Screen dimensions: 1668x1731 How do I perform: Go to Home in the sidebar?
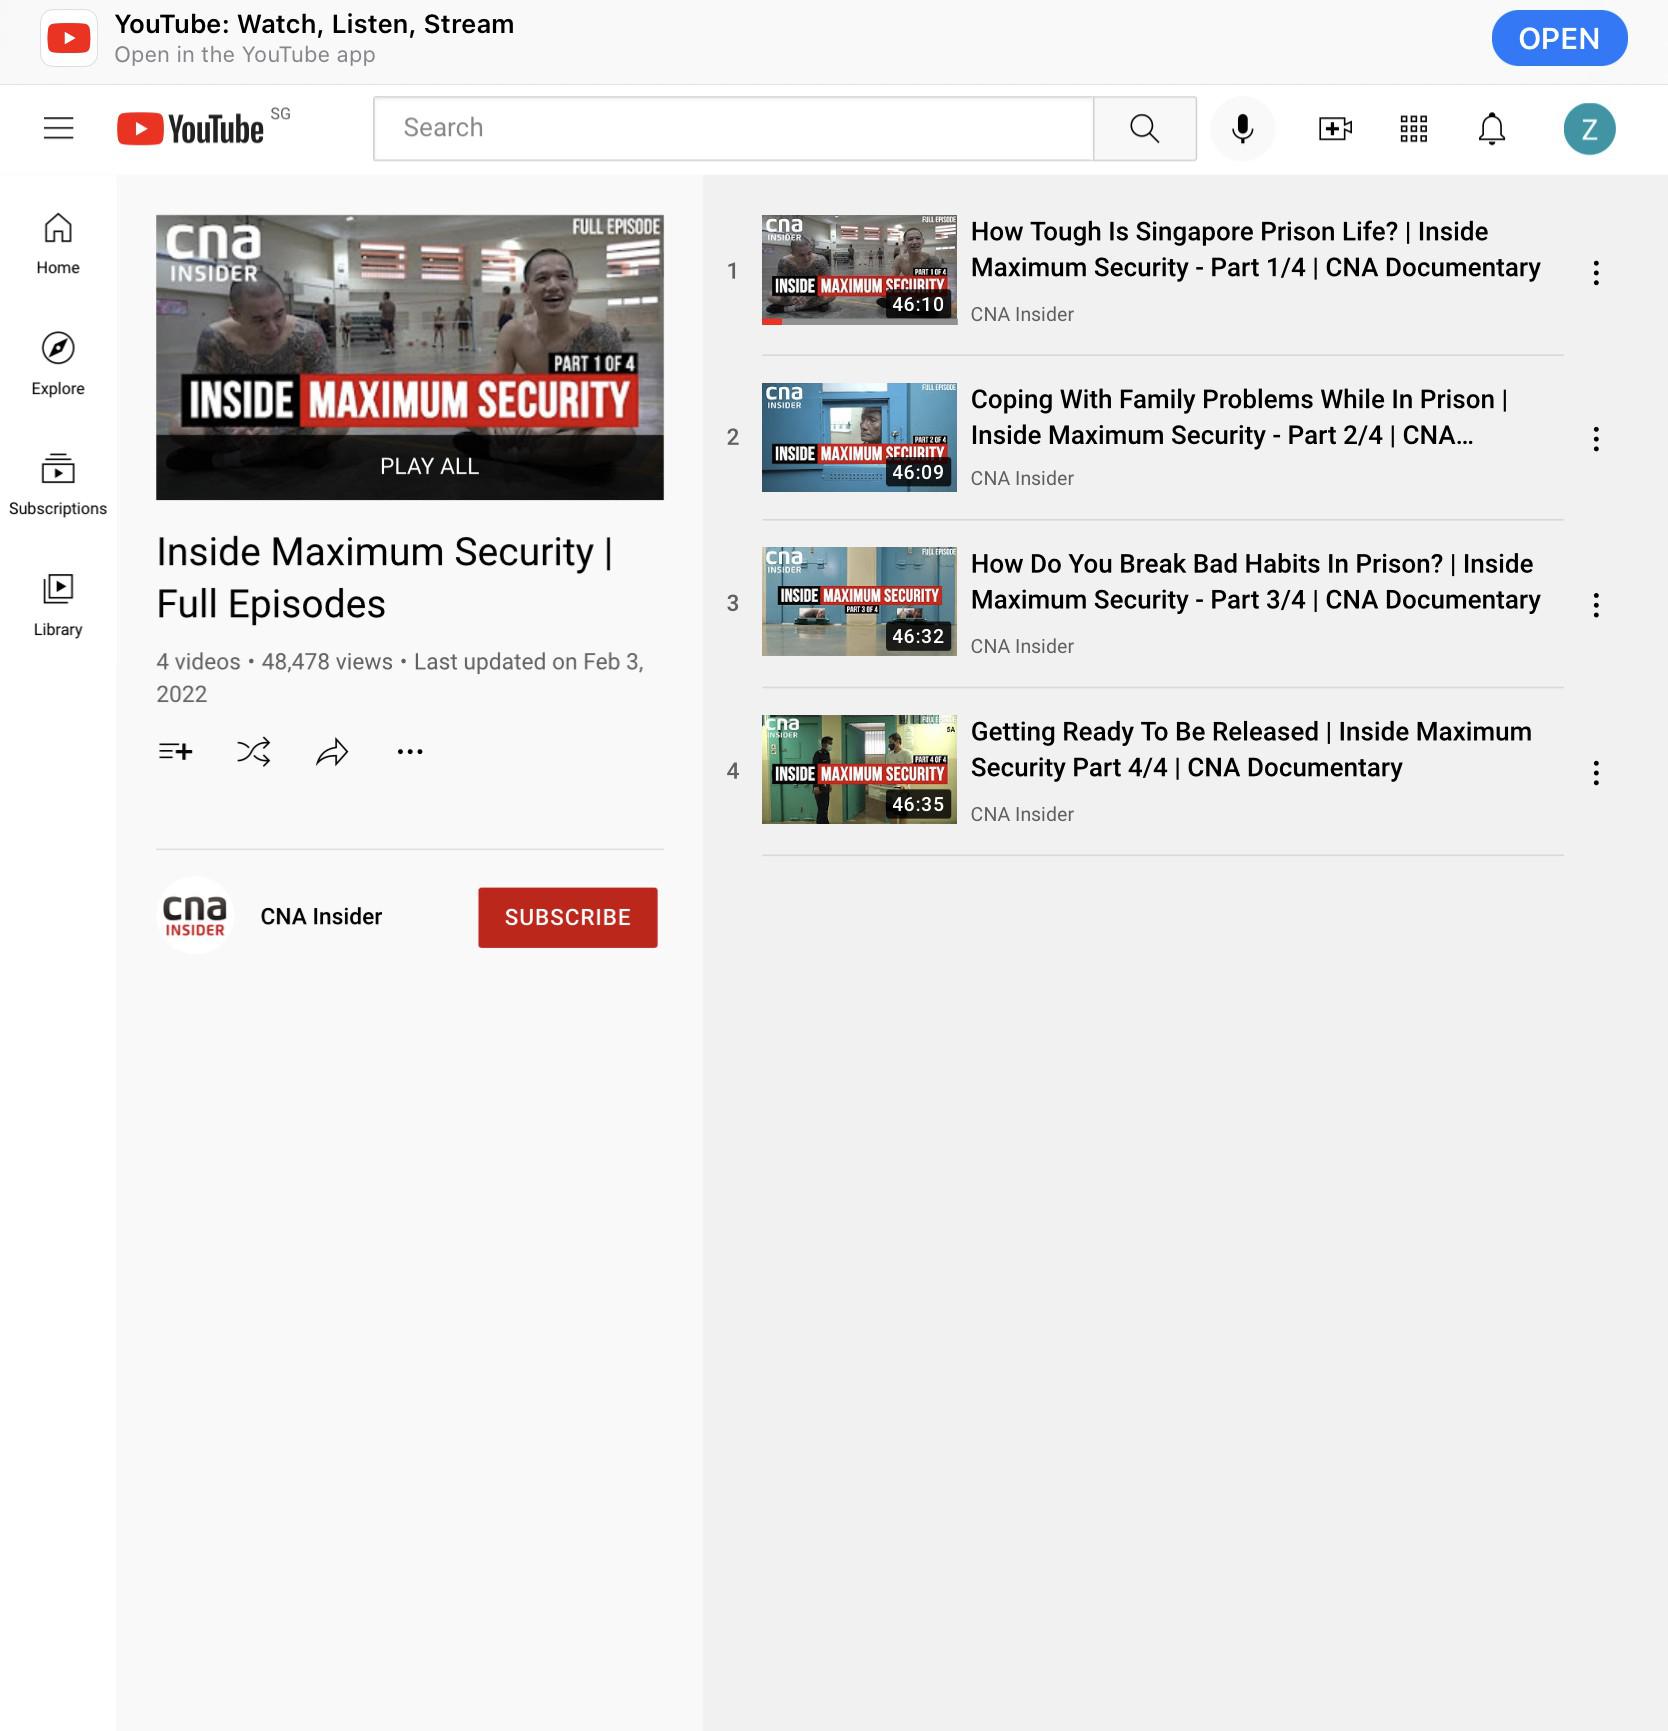click(58, 243)
